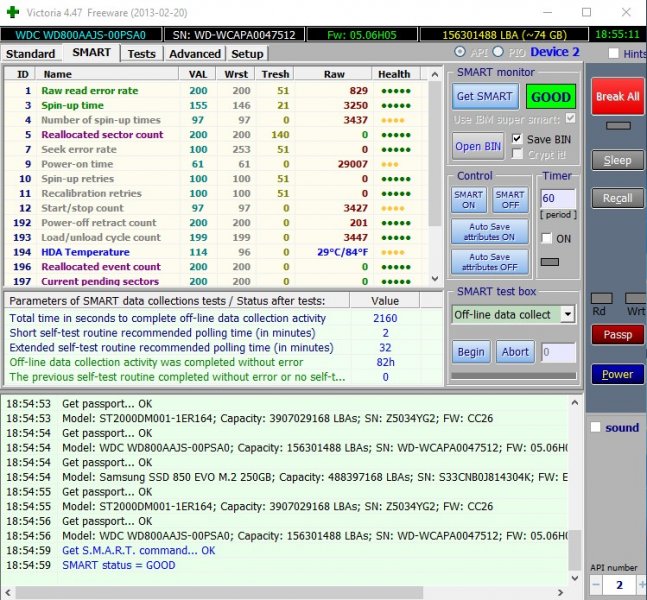Image resolution: width=647 pixels, height=600 pixels.
Task: Select the Raw read error rate row
Action: [215, 91]
